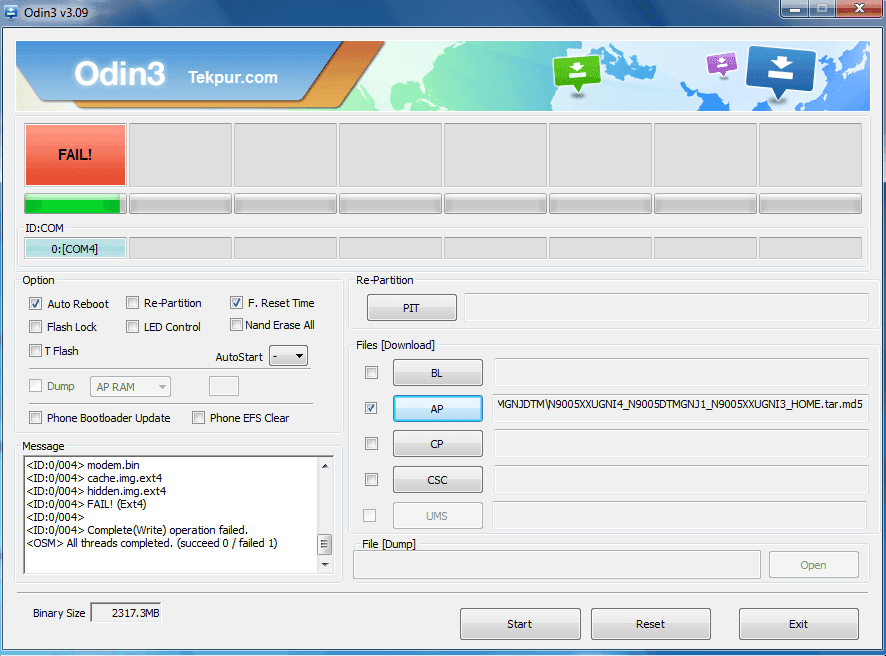Enable the T Flash checkbox

point(36,350)
